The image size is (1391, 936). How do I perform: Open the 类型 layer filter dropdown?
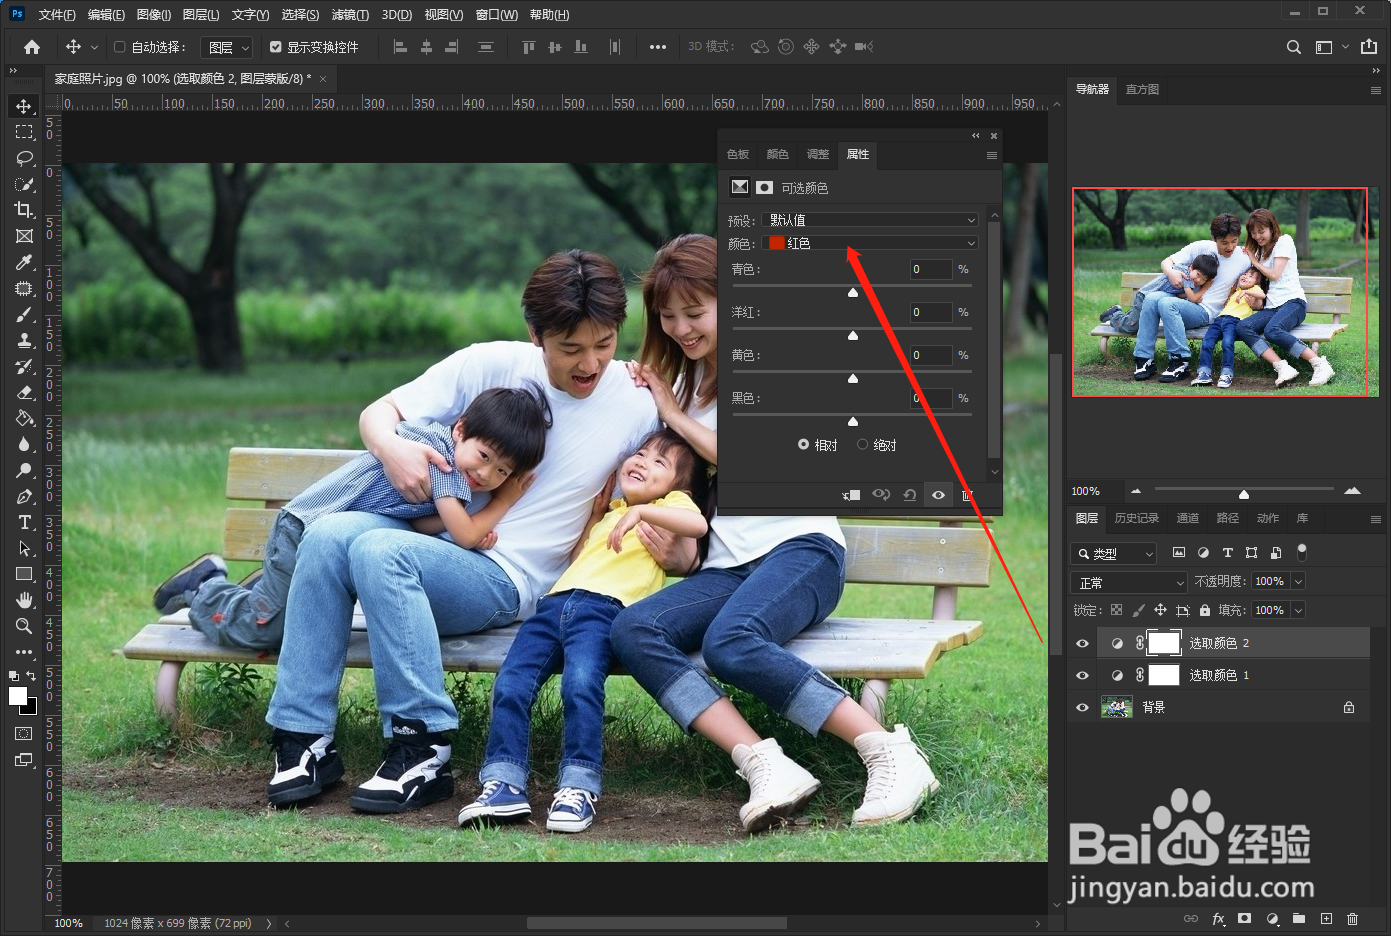click(1113, 553)
